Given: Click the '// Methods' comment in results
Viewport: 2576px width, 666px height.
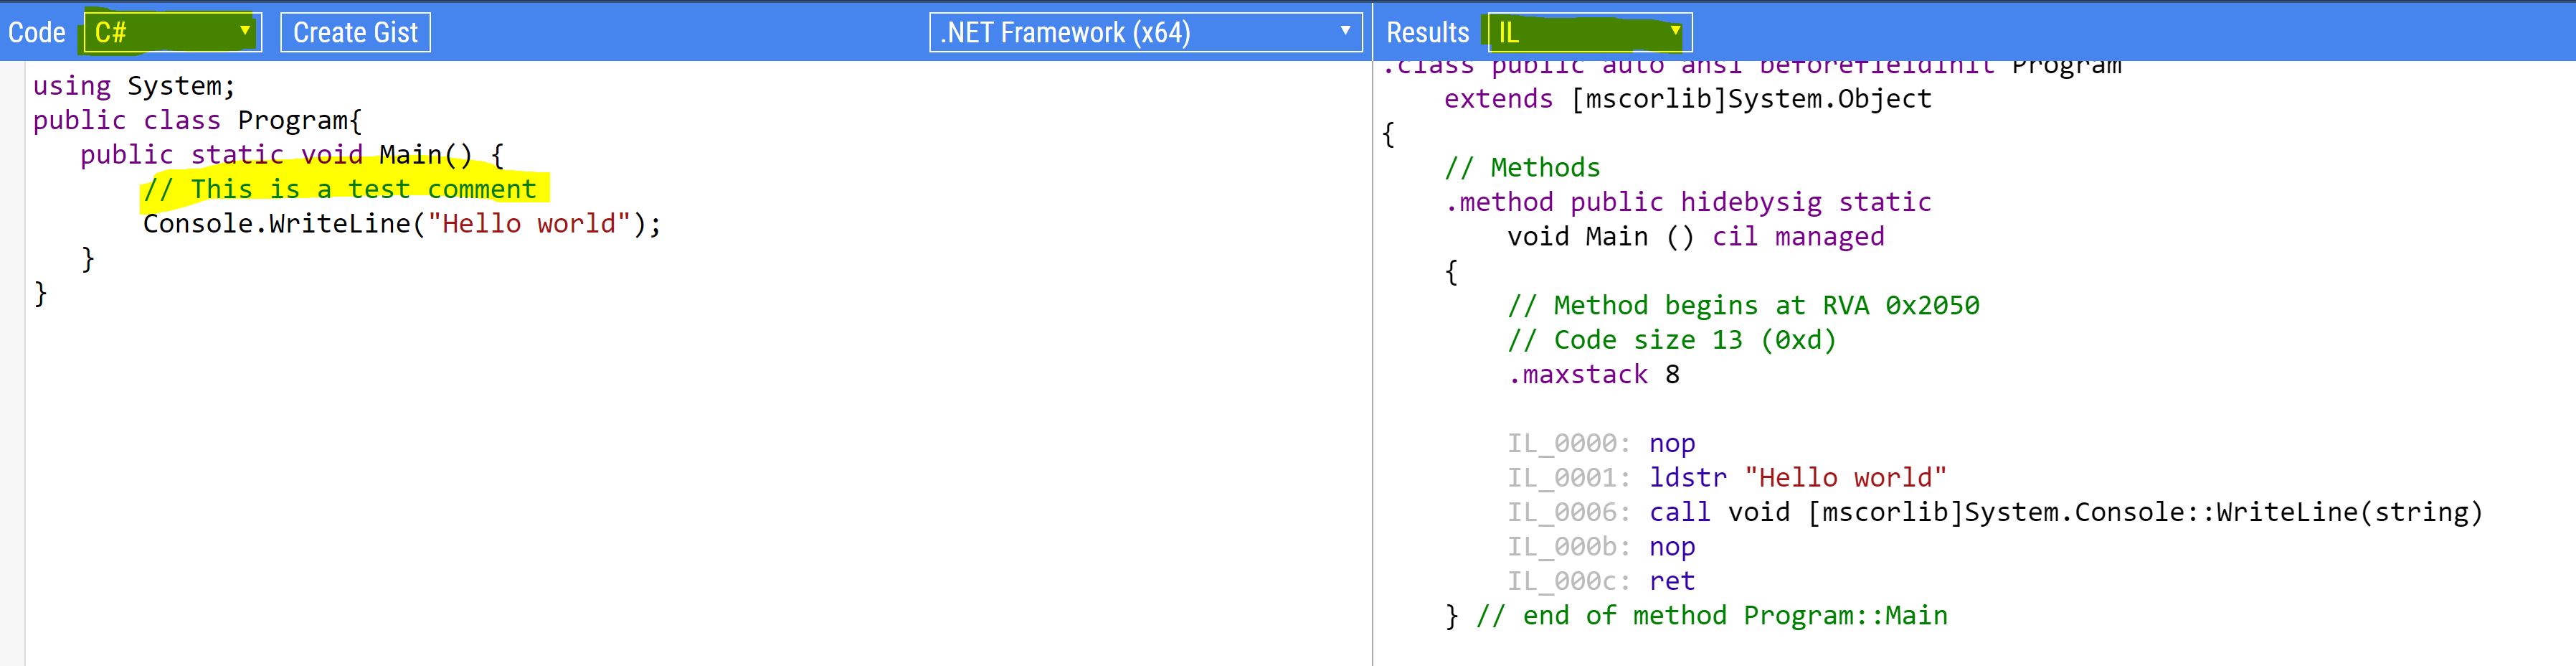Looking at the screenshot, I should pyautogui.click(x=1522, y=167).
